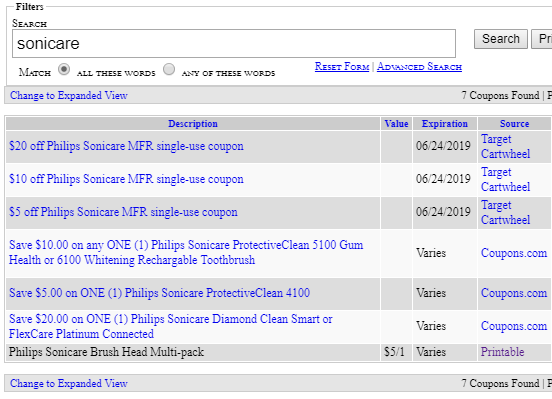
Task: Click Coupons.com source for ProtectiveClean 5100 row
Action: point(514,253)
